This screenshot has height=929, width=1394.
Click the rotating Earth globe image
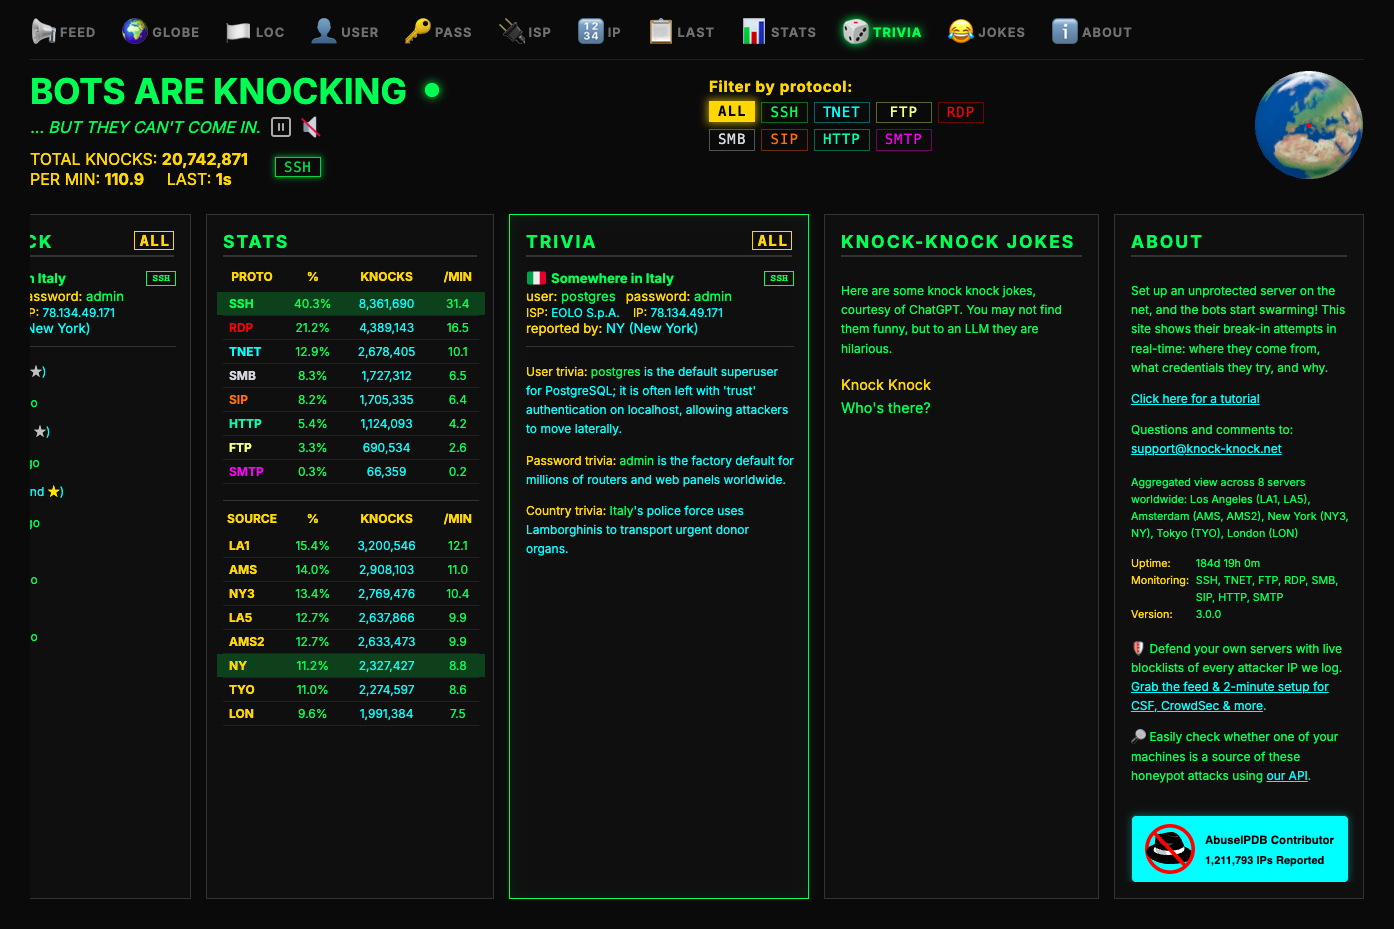(x=1309, y=125)
